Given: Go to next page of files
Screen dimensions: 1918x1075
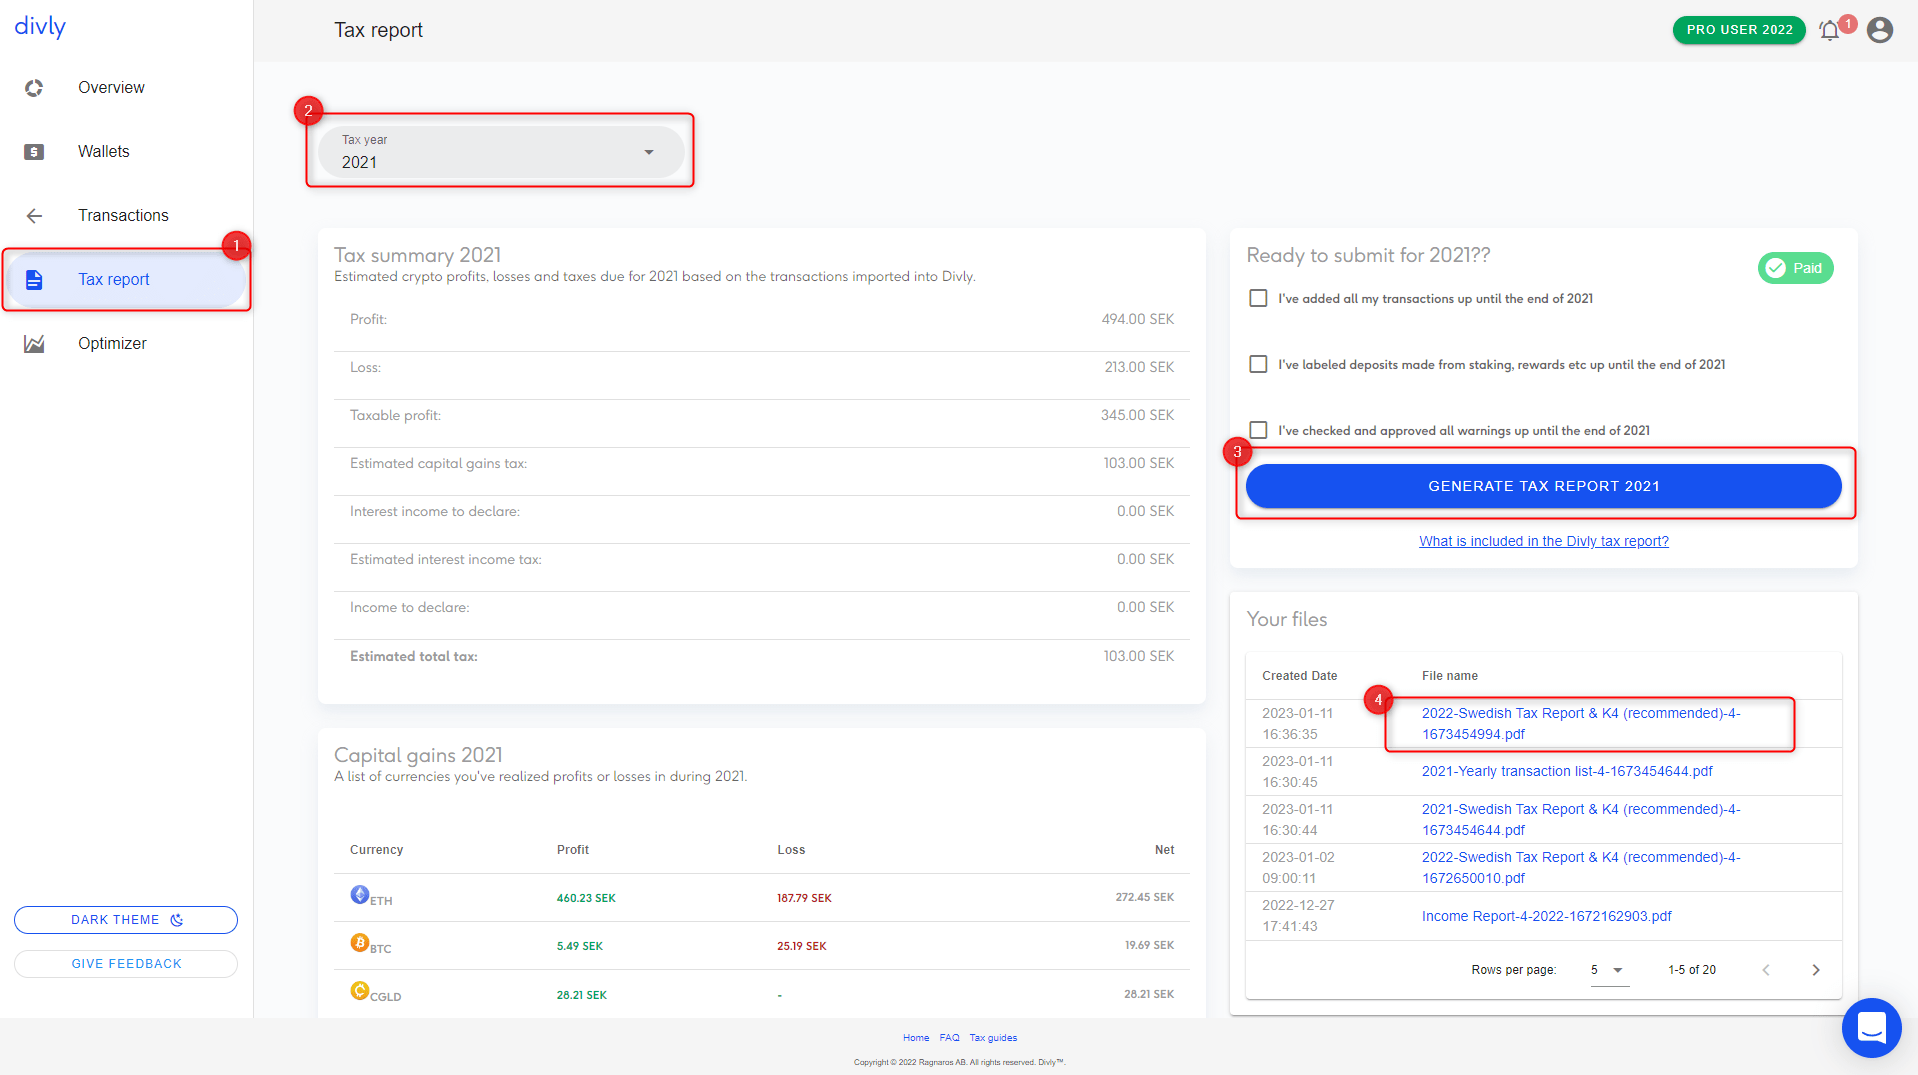Looking at the screenshot, I should (1815, 970).
